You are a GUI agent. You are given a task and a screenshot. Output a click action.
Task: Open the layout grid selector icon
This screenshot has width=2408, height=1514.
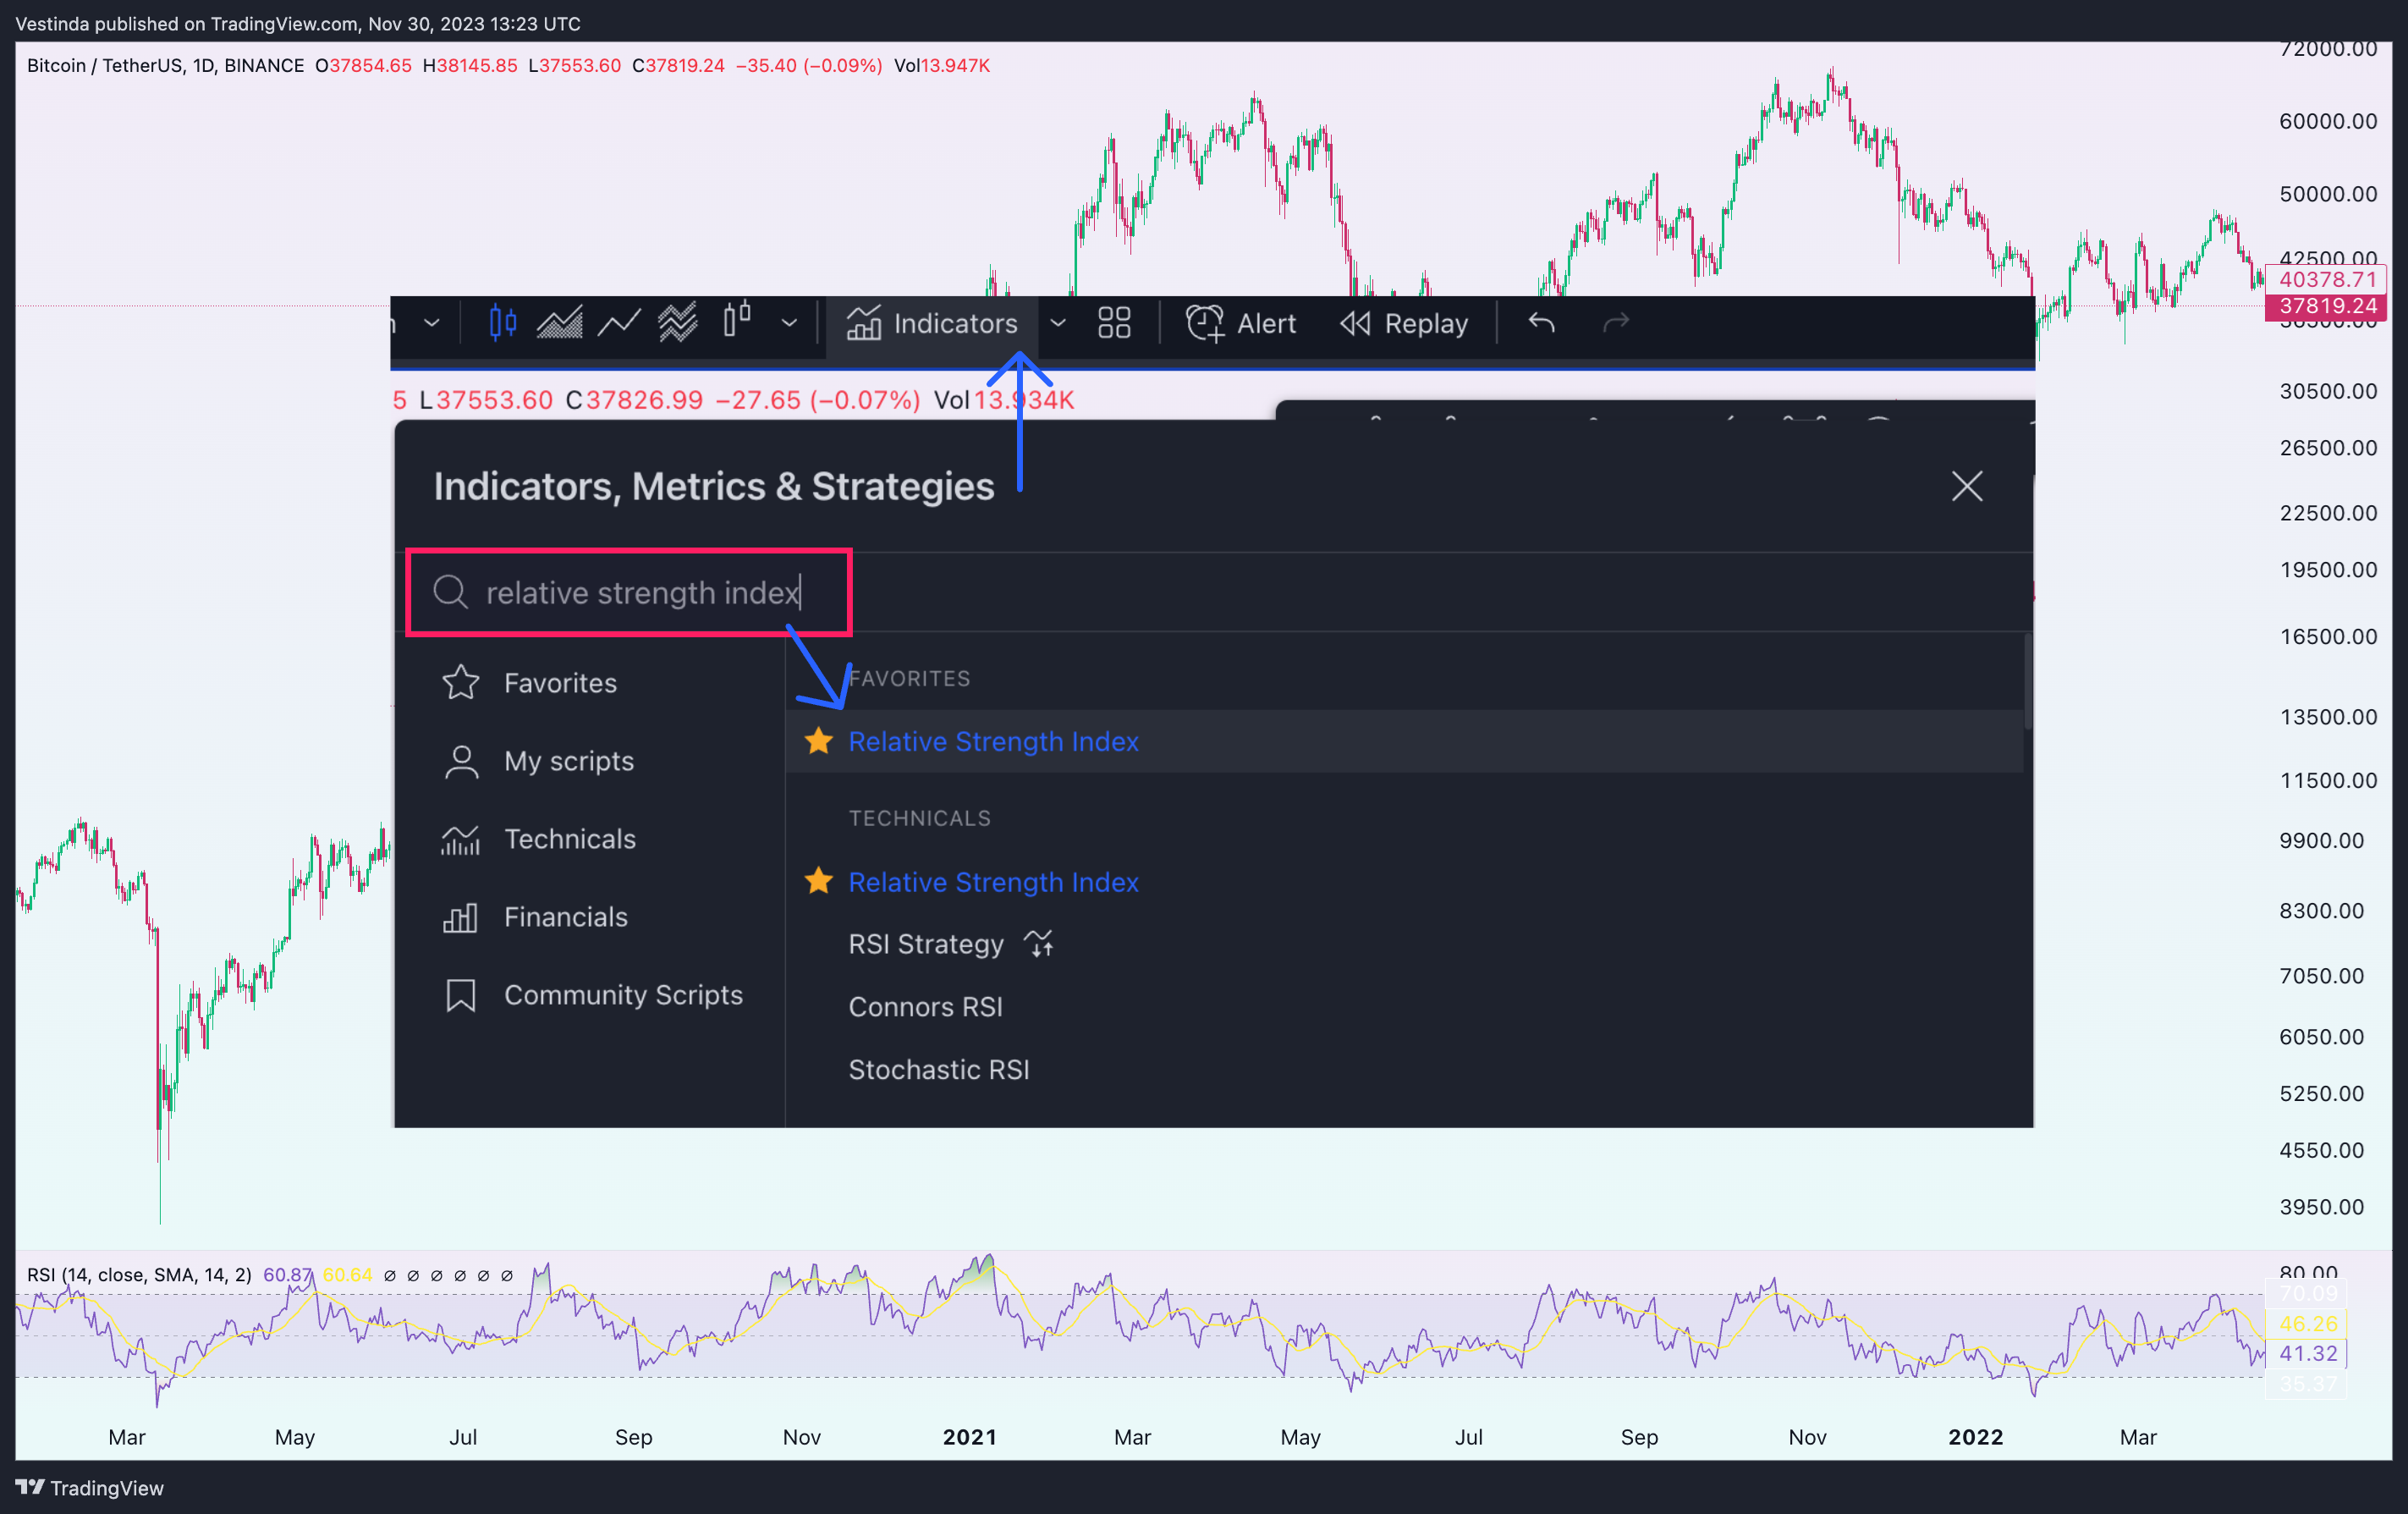1114,323
